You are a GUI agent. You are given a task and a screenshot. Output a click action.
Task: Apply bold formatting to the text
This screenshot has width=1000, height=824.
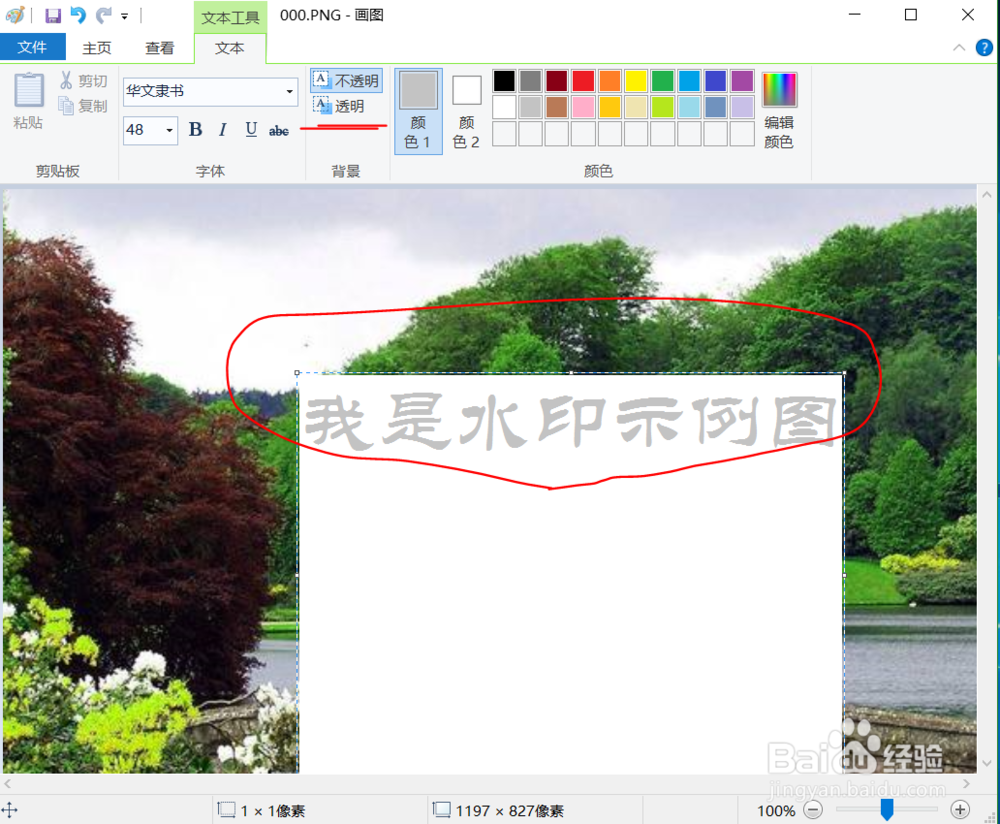point(195,130)
